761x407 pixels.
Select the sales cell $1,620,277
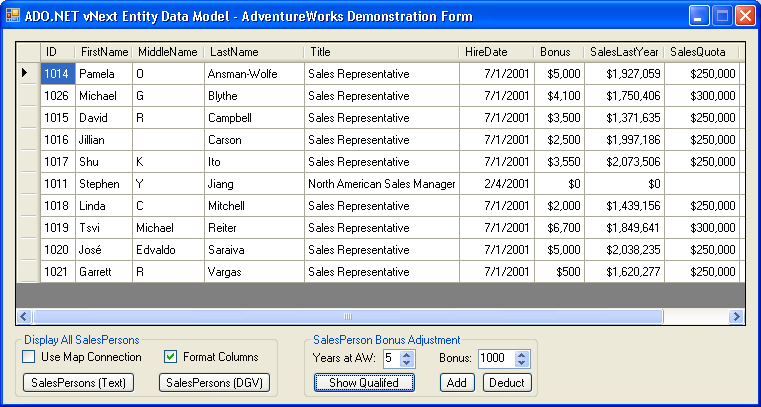coord(624,272)
